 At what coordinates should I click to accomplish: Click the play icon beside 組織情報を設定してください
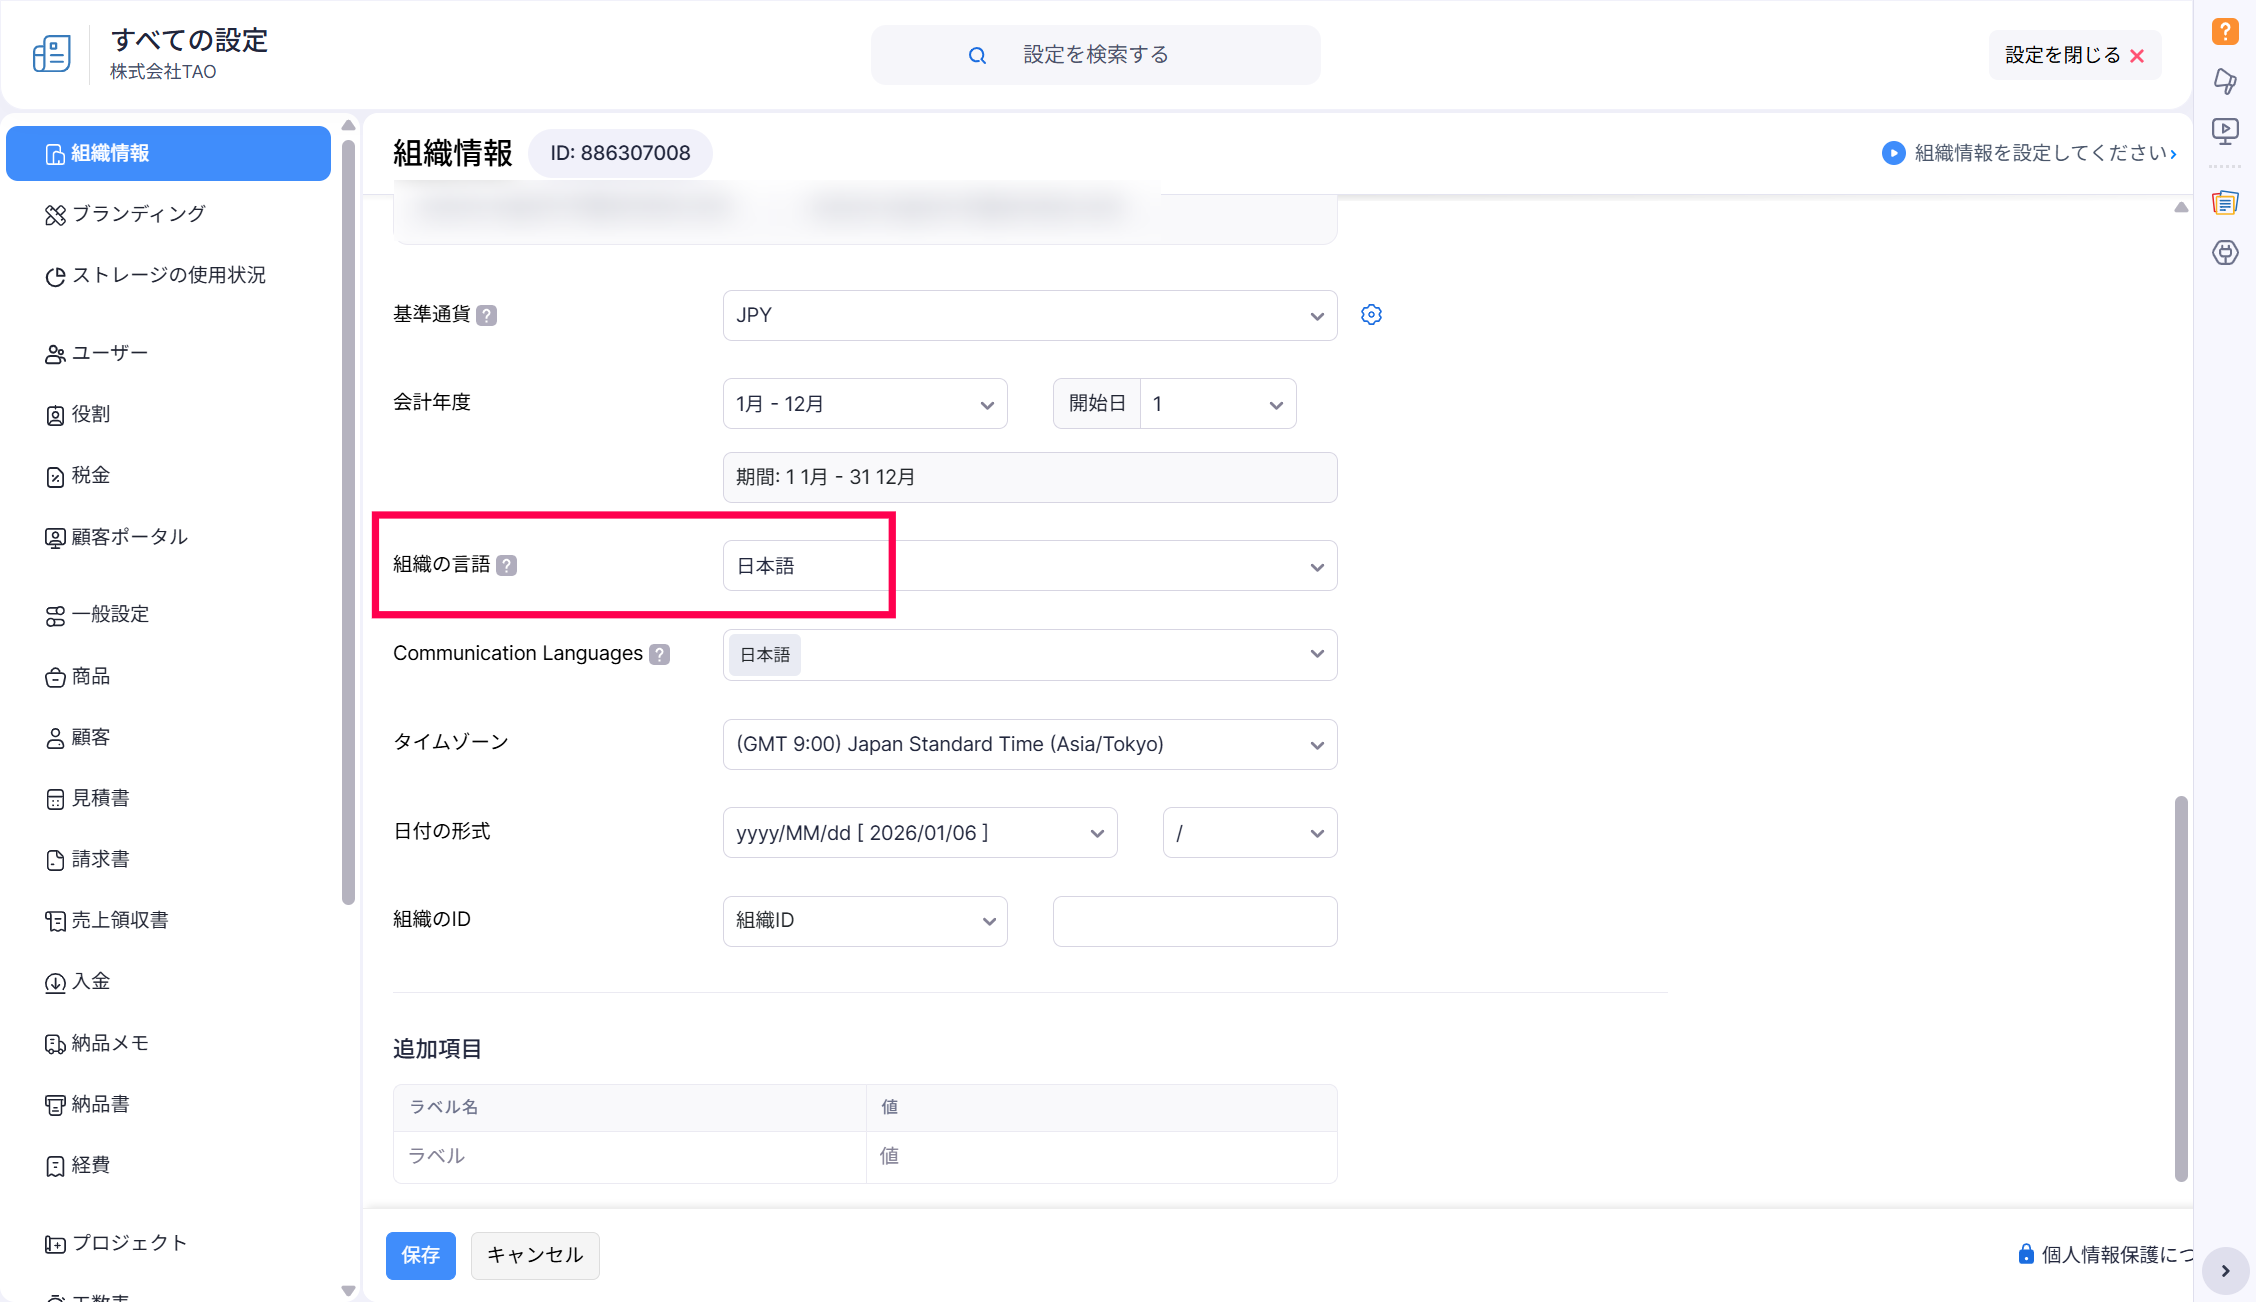(x=1892, y=153)
